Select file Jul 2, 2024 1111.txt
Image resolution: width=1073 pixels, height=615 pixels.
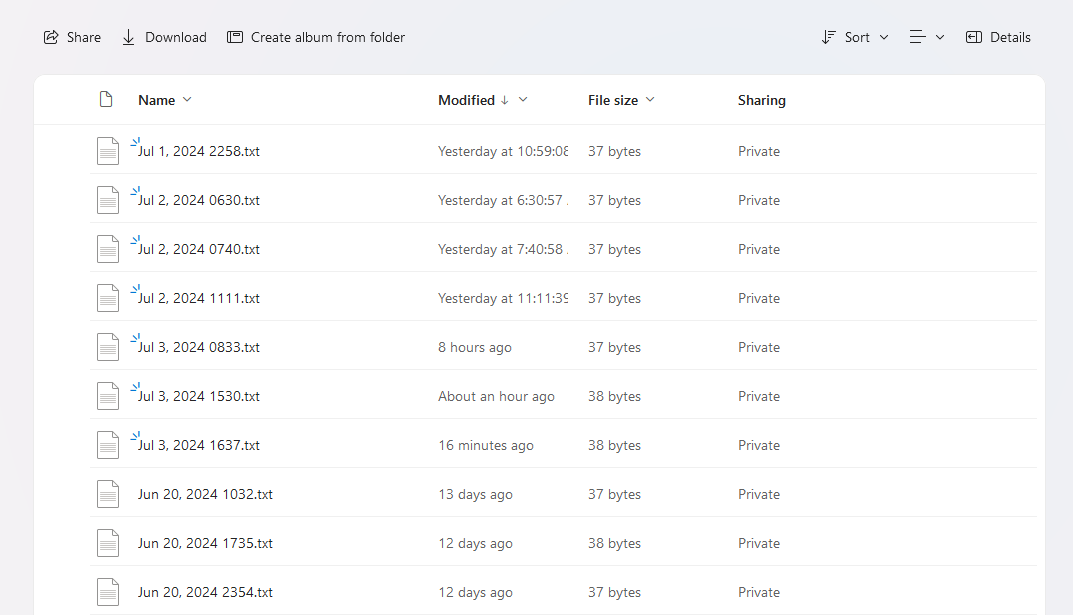click(198, 298)
